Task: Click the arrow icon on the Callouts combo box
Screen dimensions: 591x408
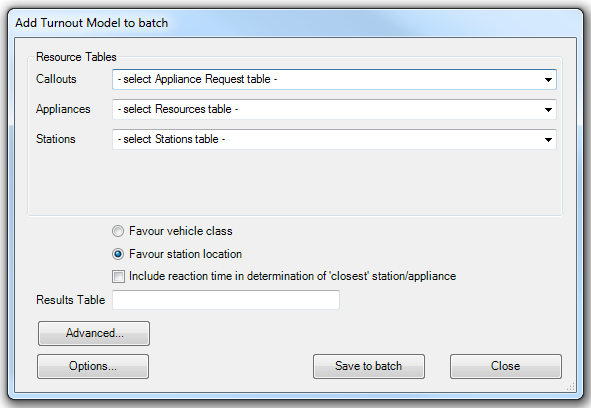Action: [548, 80]
